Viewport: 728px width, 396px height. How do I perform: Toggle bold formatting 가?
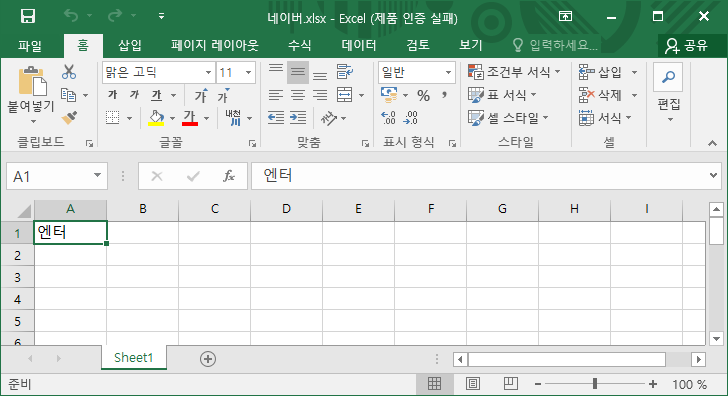[x=112, y=95]
